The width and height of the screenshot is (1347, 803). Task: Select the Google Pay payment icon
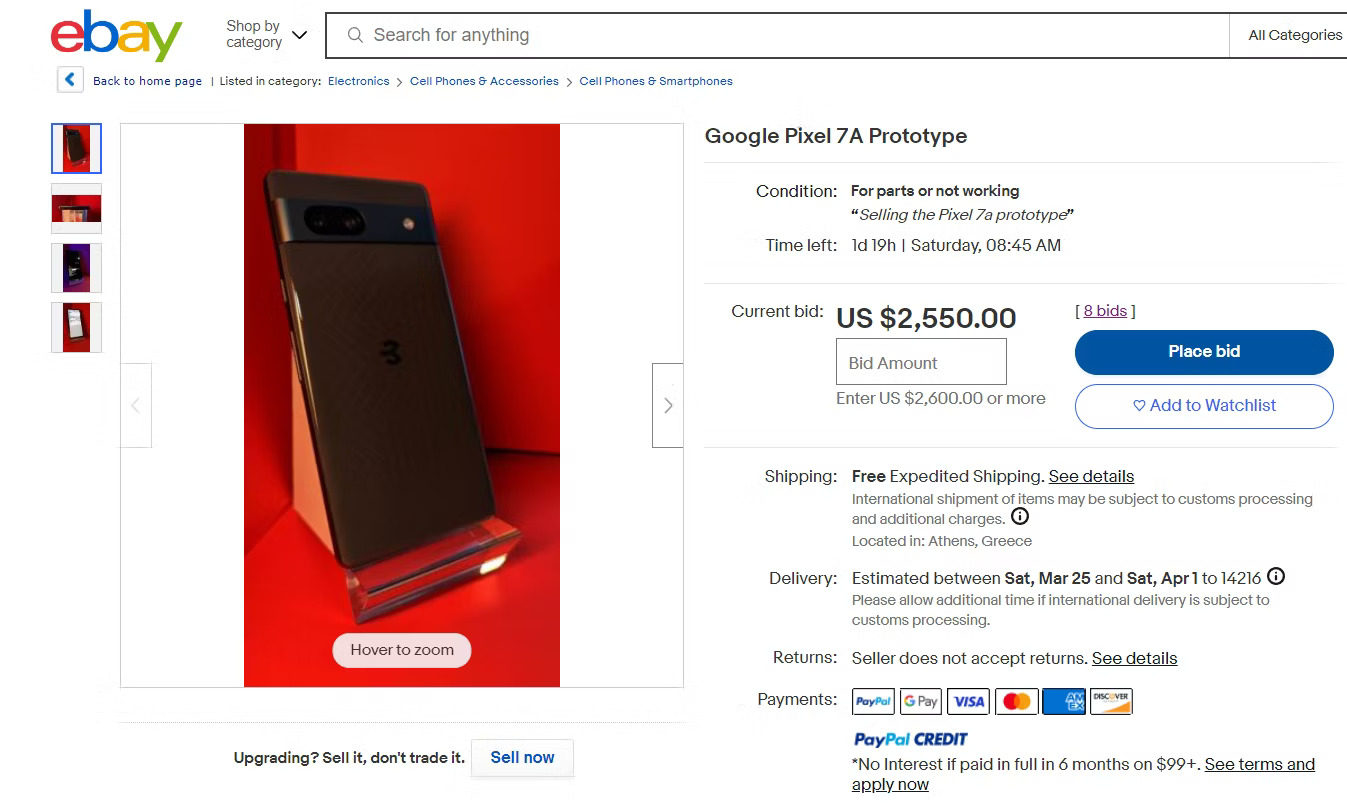[920, 701]
